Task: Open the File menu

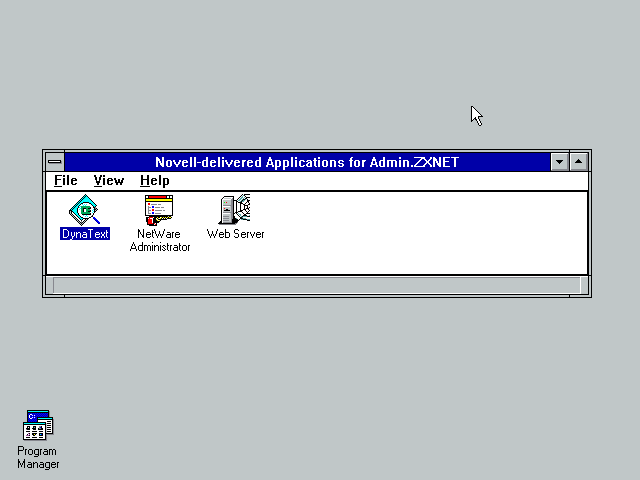Action: 66,180
